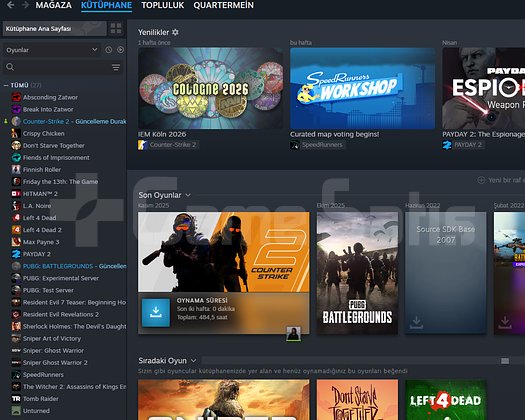Select Sherlock Holmes: The Devil's Daughter
This screenshot has height=420, width=525.
point(69,326)
